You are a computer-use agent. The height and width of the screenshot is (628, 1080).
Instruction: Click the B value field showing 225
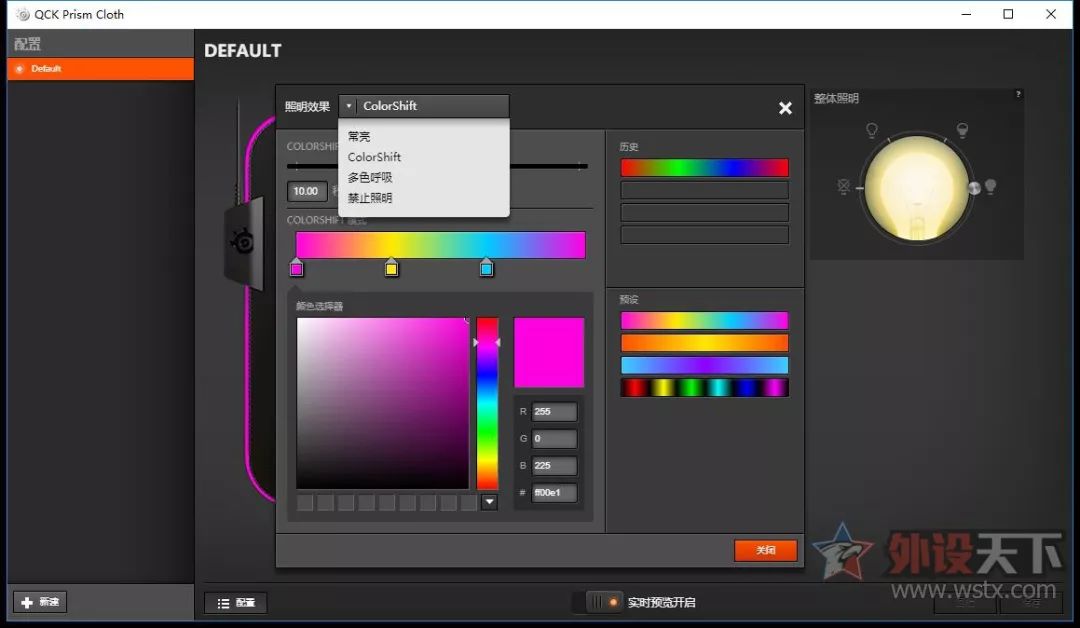(554, 465)
